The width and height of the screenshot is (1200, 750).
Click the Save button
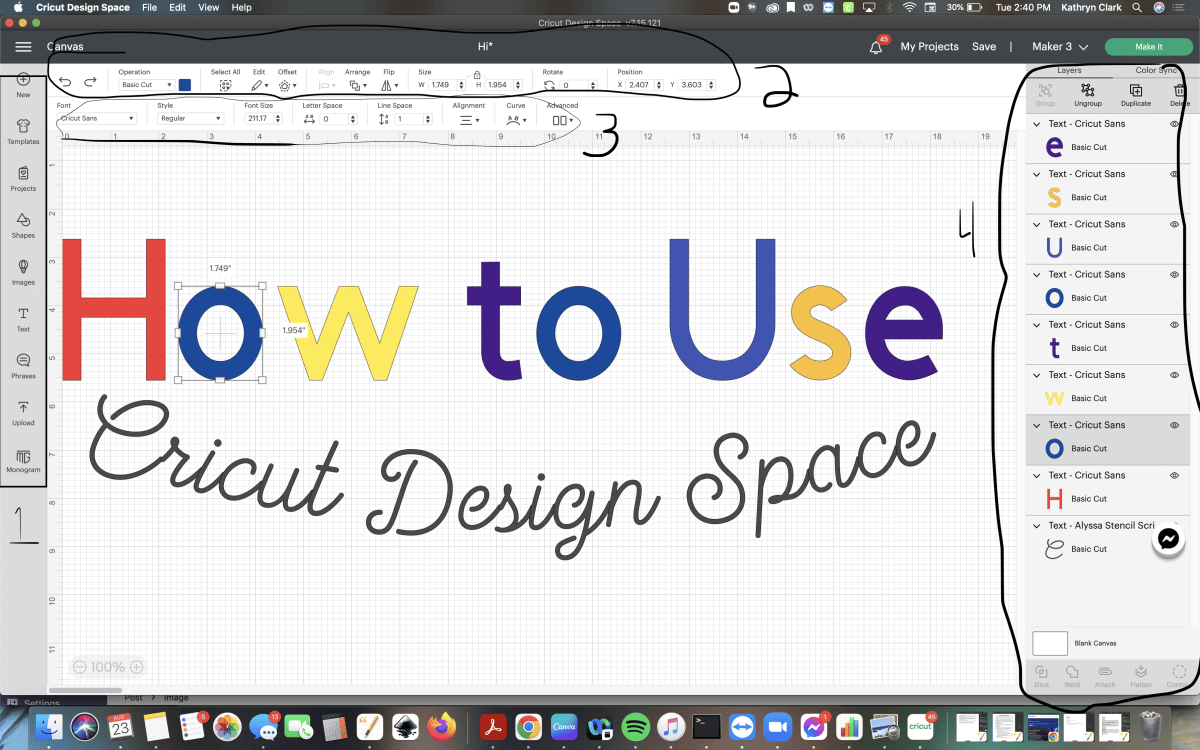[984, 46]
